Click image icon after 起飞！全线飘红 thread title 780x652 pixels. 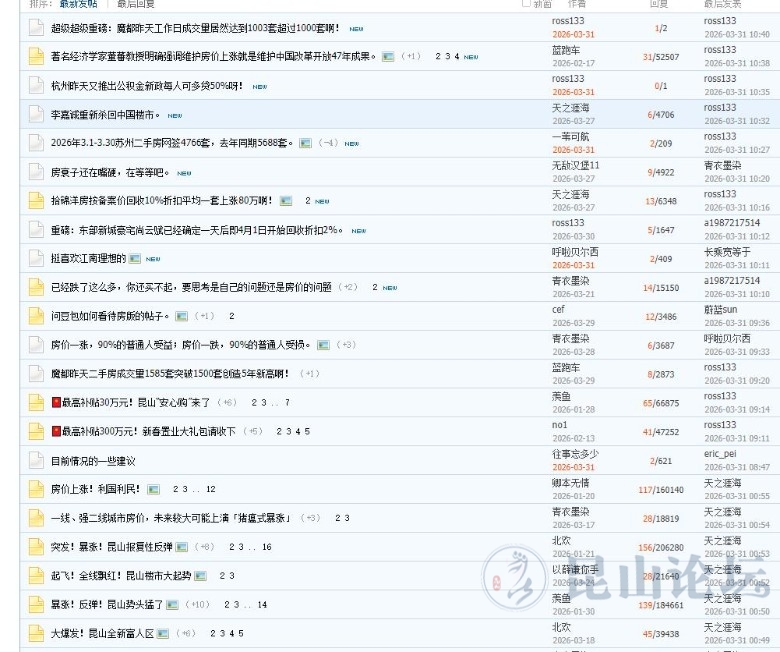click(x=200, y=576)
